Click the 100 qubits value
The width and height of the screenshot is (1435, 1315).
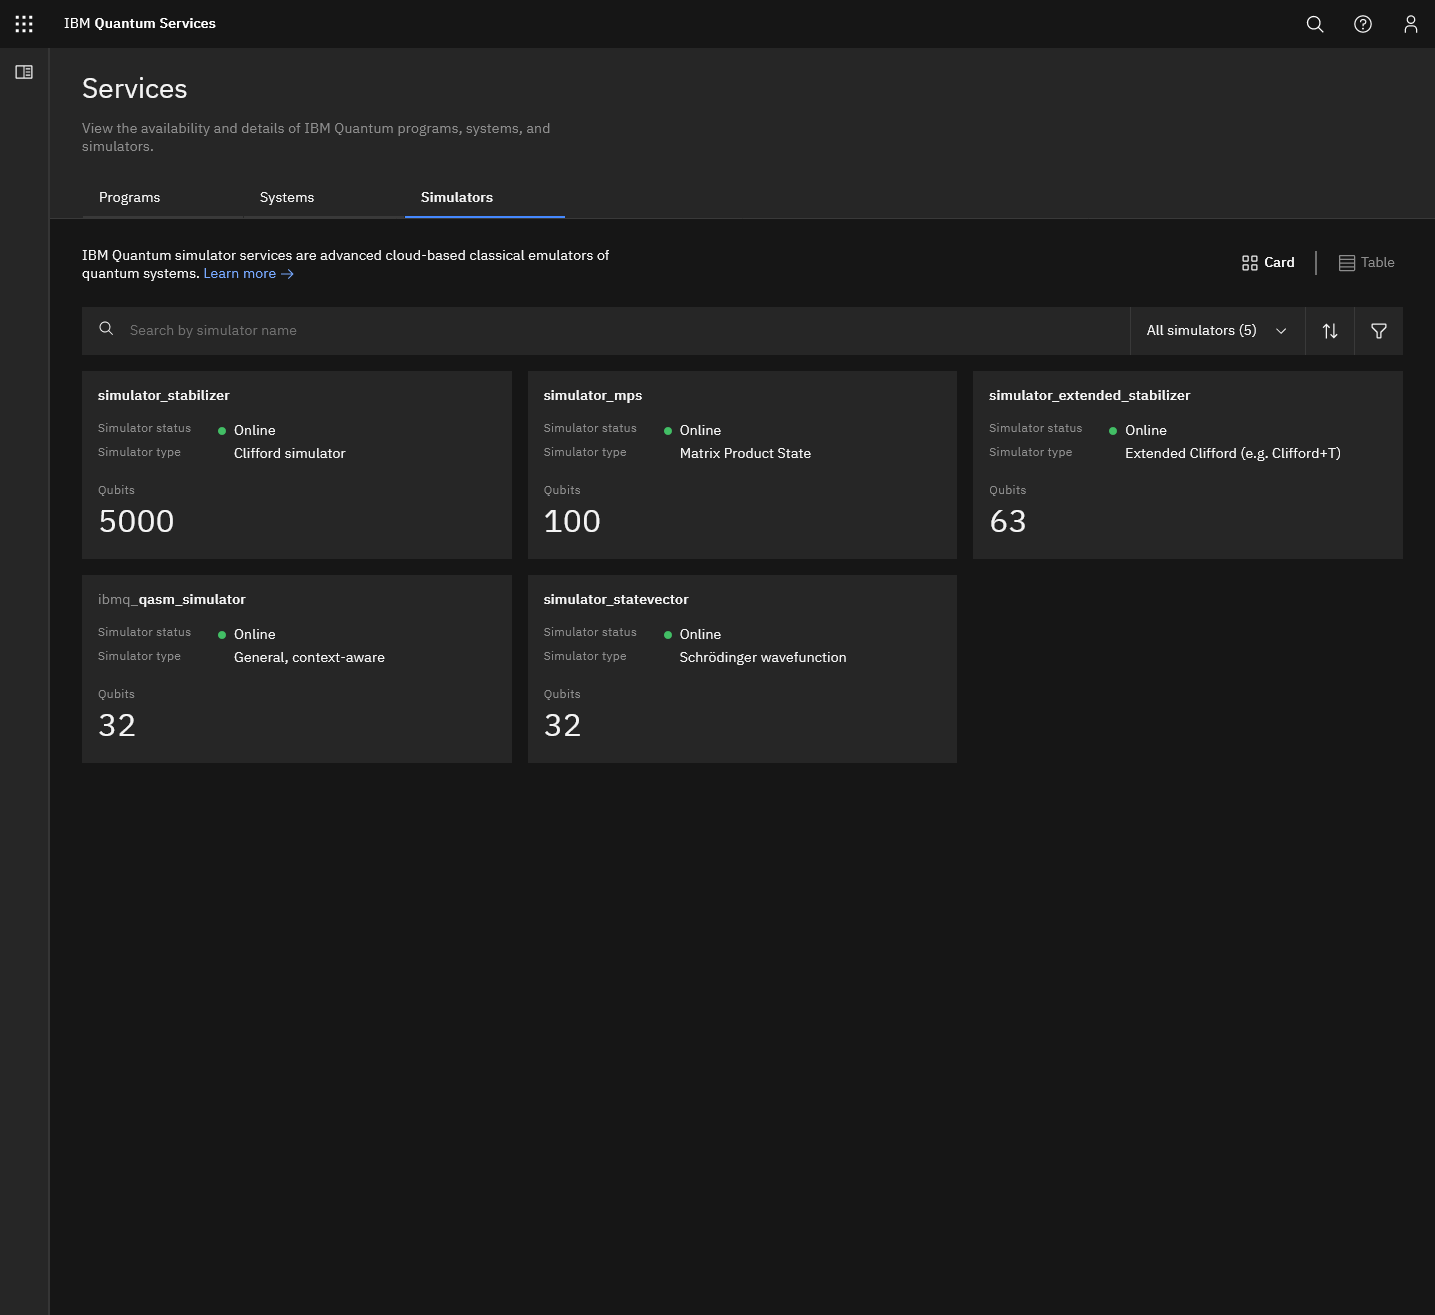point(572,521)
